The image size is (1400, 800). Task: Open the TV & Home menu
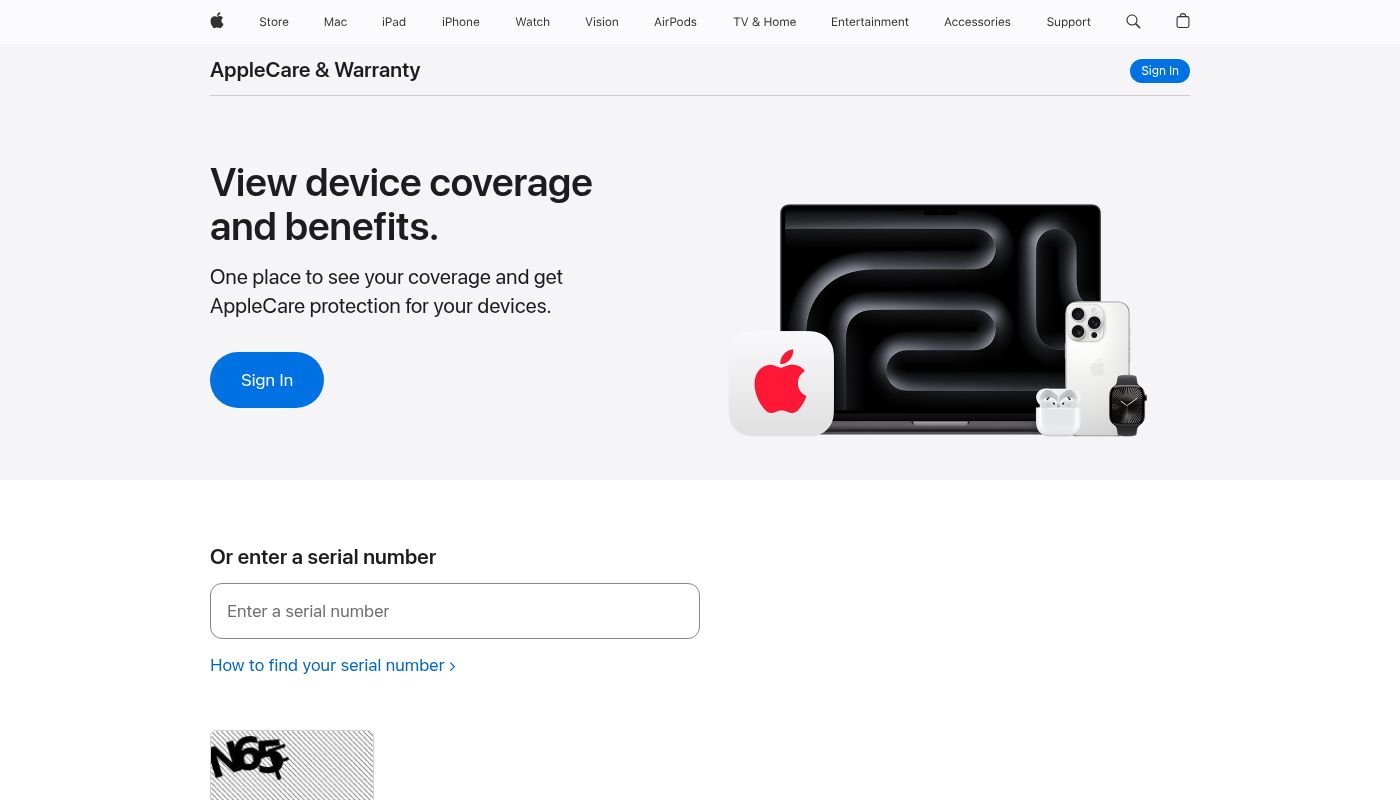pos(765,22)
